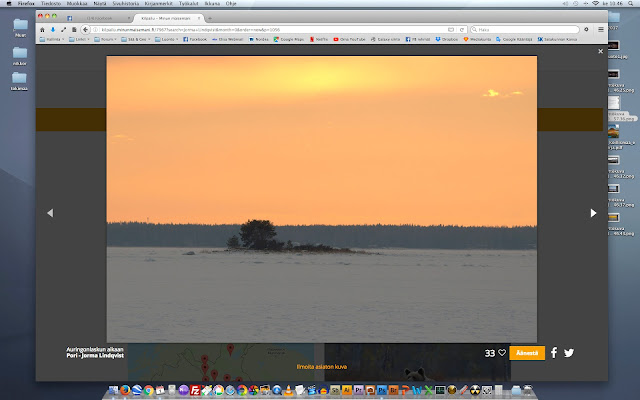Open the Kirjanmerkit menu
The image size is (640, 400).
(158, 3)
